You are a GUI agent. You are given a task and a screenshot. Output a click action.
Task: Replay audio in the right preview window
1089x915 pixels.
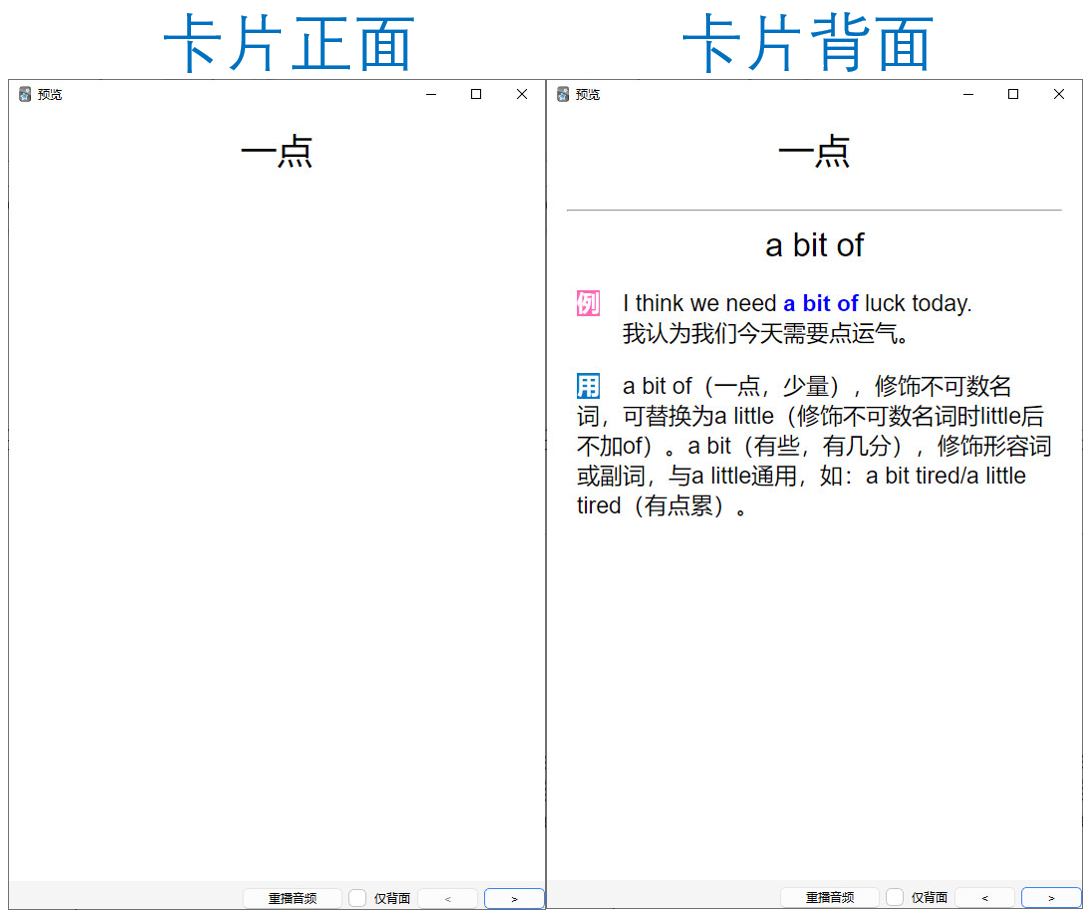tap(830, 898)
